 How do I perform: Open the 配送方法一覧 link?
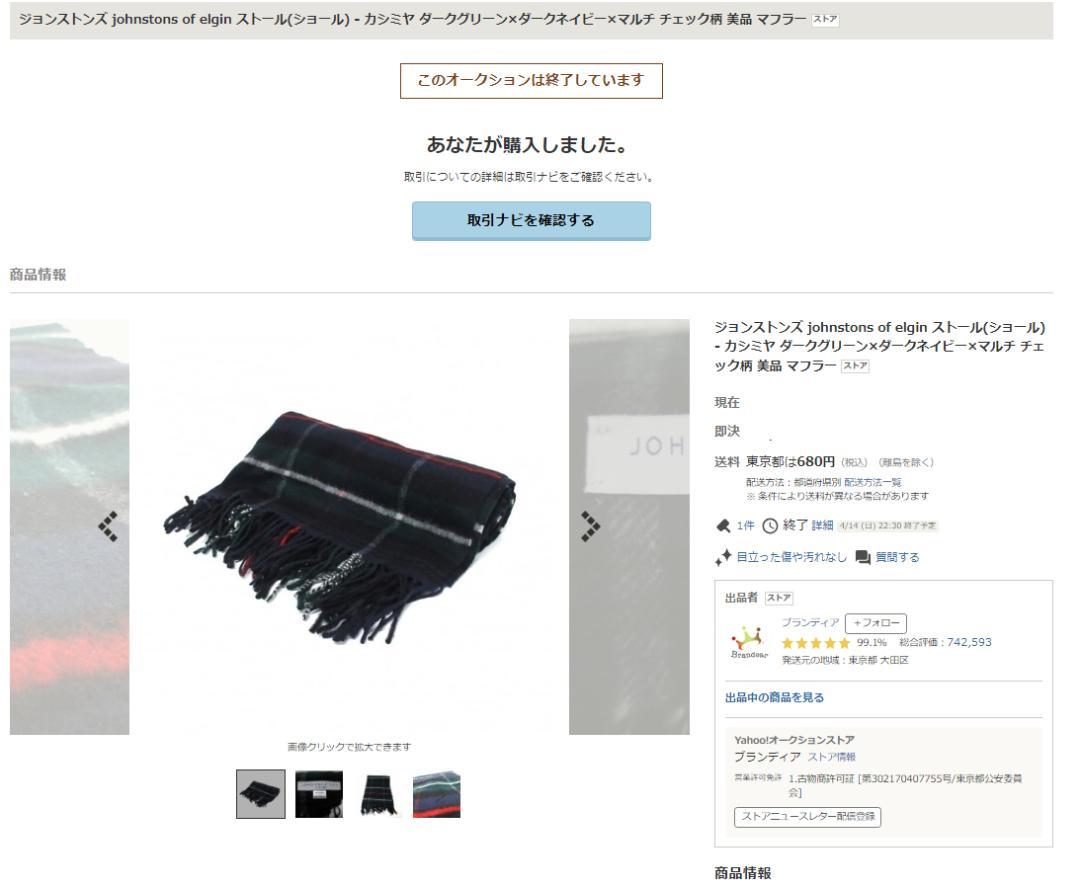coord(873,482)
